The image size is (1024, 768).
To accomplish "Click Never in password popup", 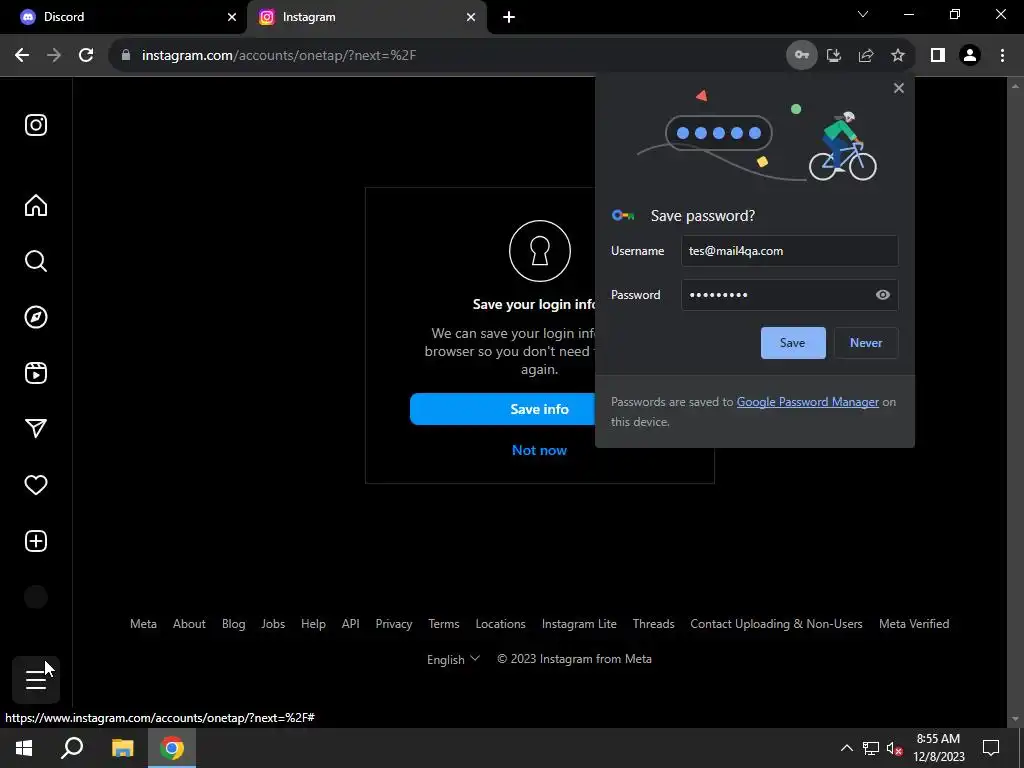I will [866, 343].
